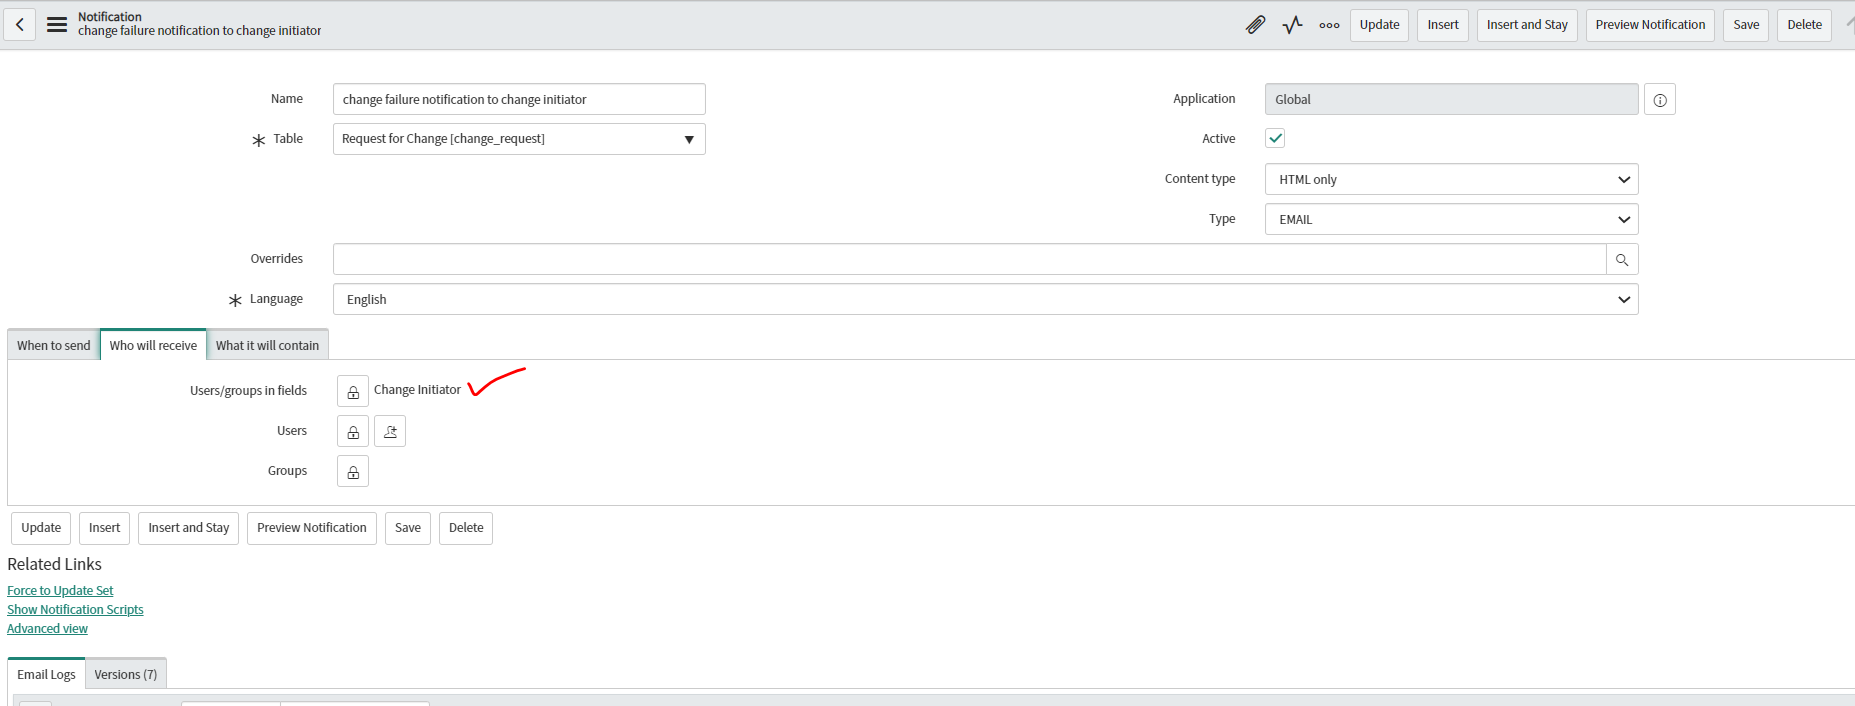Switch to the When to send tab
The width and height of the screenshot is (1855, 706).
[x=53, y=345]
